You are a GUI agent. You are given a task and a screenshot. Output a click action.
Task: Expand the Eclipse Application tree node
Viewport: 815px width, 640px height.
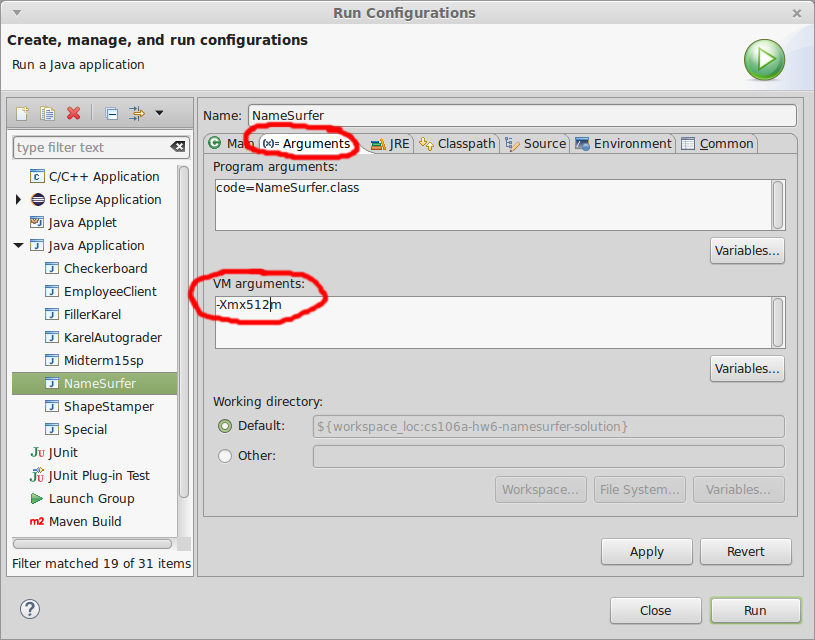click(x=19, y=200)
